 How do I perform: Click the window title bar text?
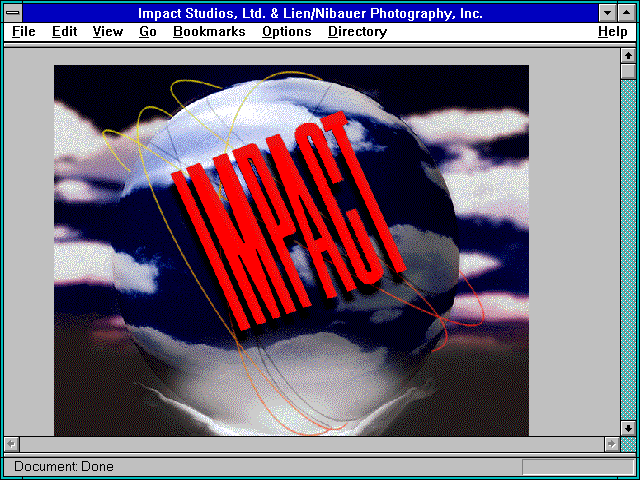pos(310,13)
